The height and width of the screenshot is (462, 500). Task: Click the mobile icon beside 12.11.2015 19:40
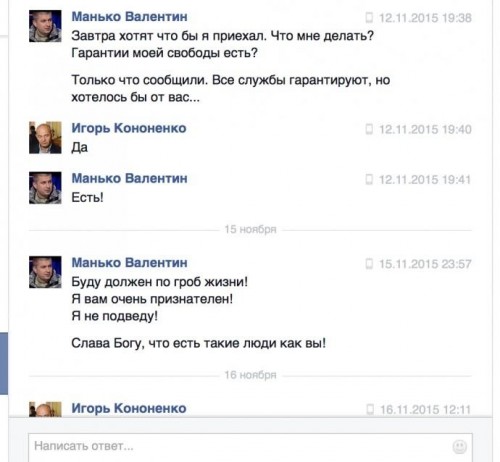(x=369, y=129)
